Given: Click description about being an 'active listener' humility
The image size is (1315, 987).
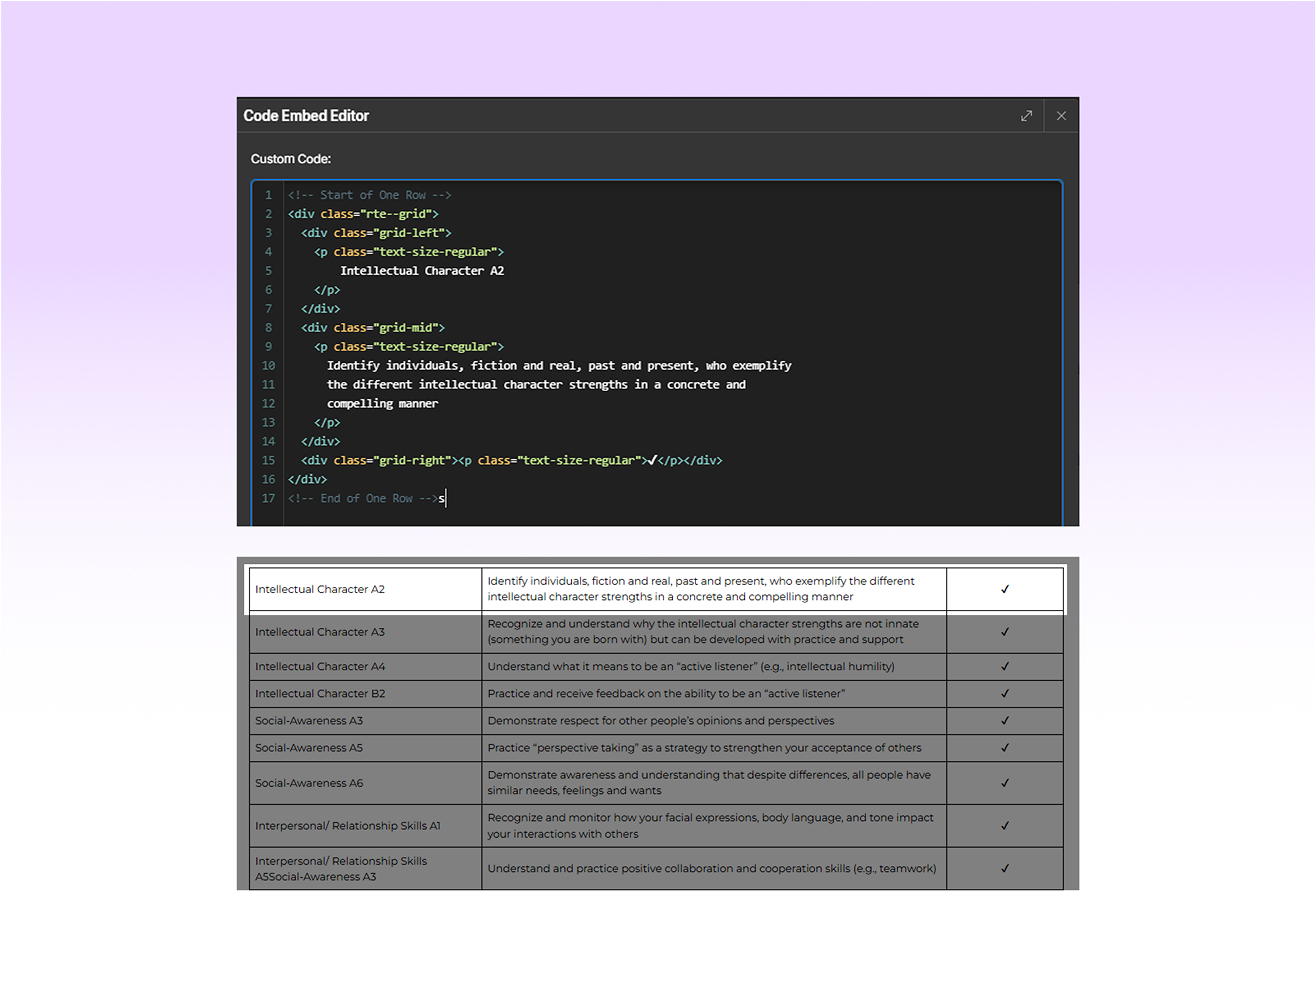Looking at the screenshot, I should [x=691, y=666].
